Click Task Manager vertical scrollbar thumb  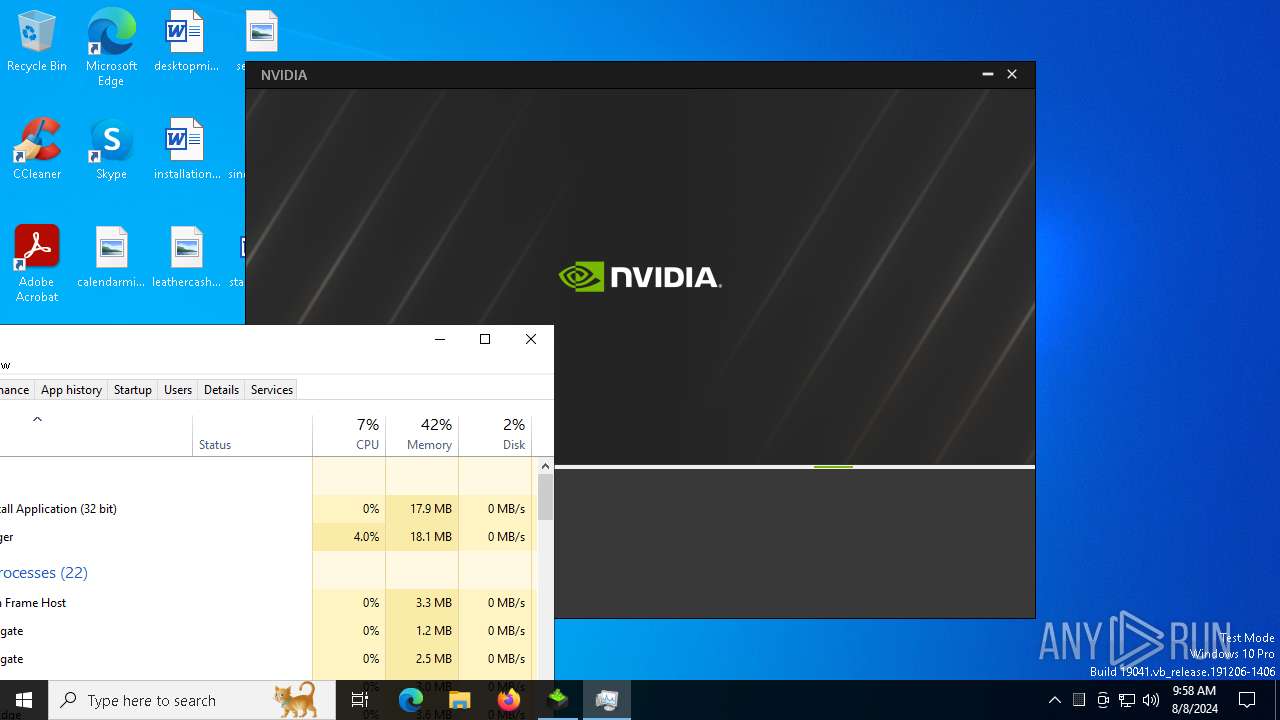click(x=545, y=497)
